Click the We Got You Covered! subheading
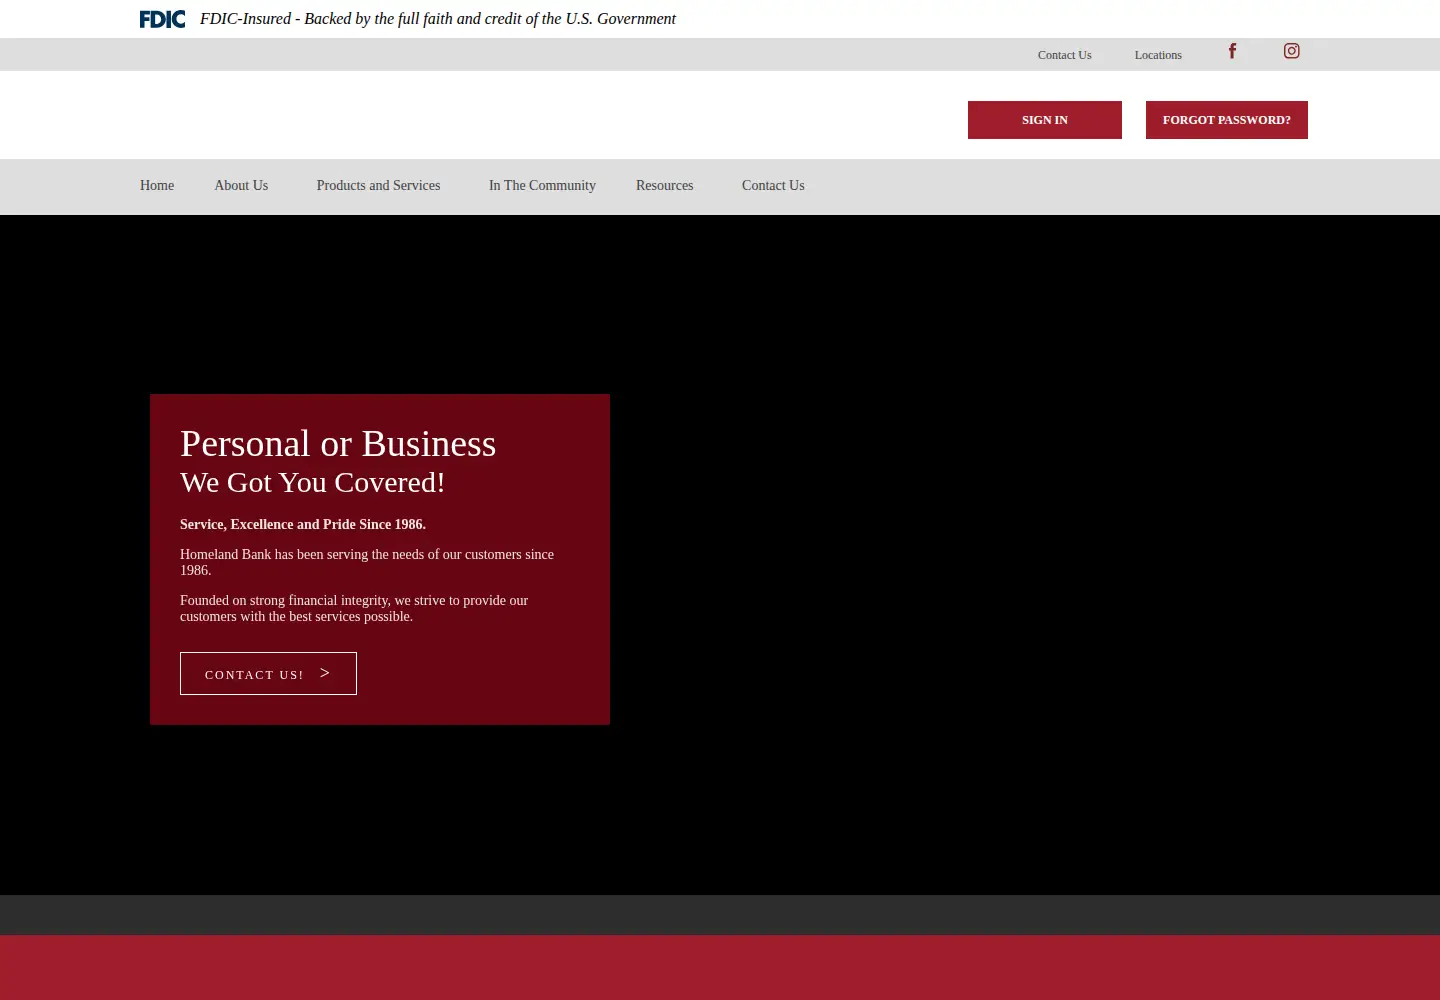The height and width of the screenshot is (1000, 1440). (312, 483)
